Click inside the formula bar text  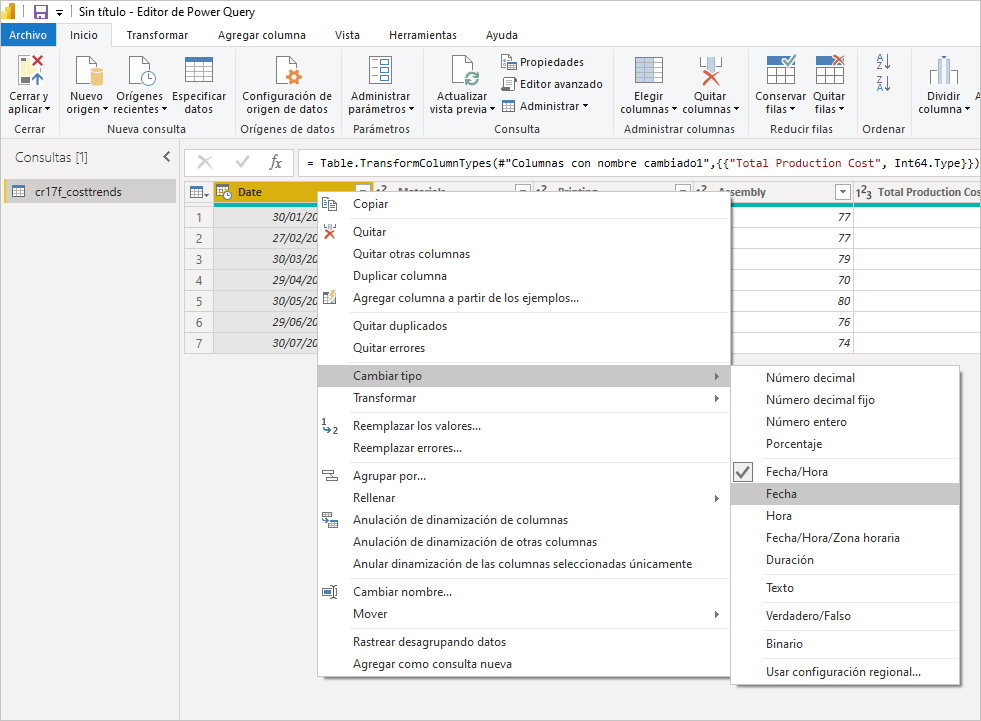(639, 163)
